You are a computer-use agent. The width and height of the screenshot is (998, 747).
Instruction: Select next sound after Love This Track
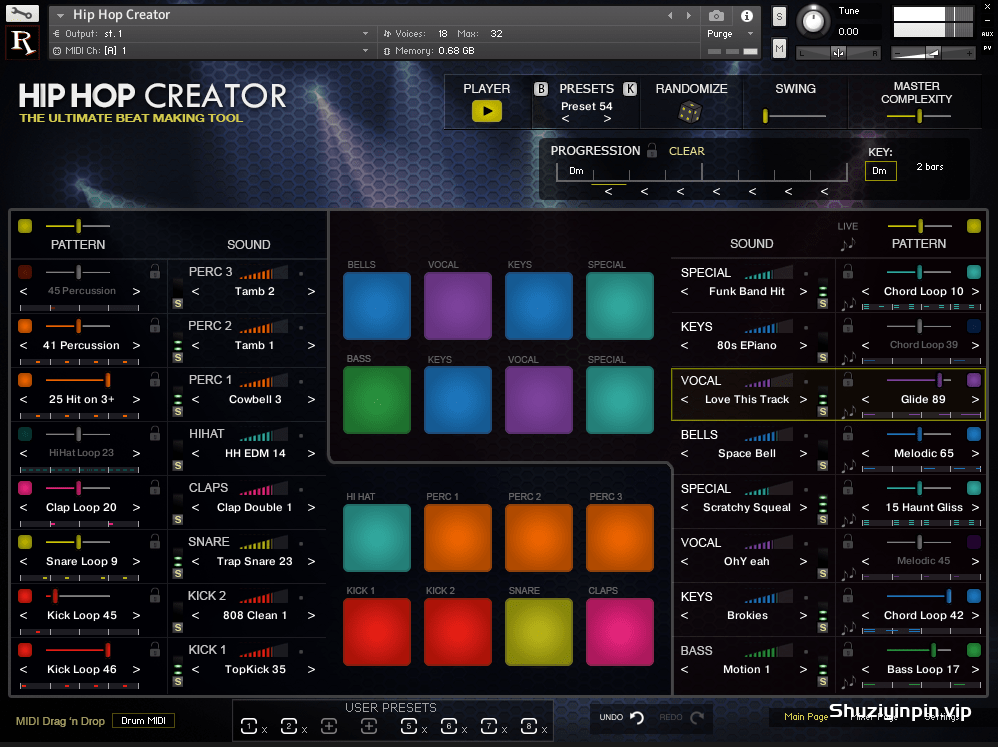tap(803, 400)
